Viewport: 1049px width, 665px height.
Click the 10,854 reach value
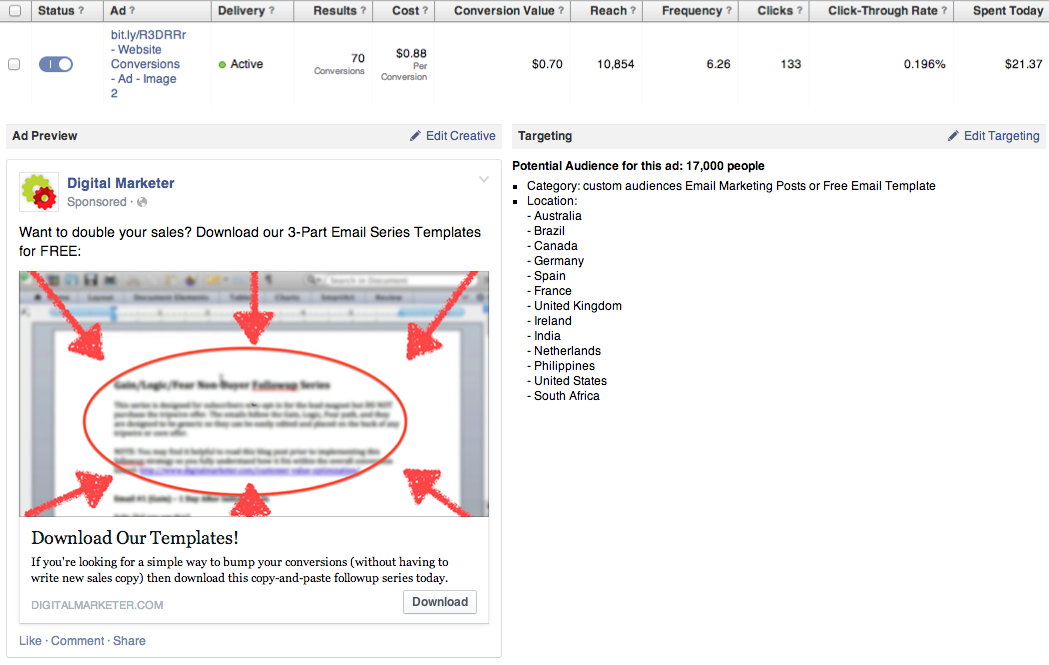pos(615,64)
